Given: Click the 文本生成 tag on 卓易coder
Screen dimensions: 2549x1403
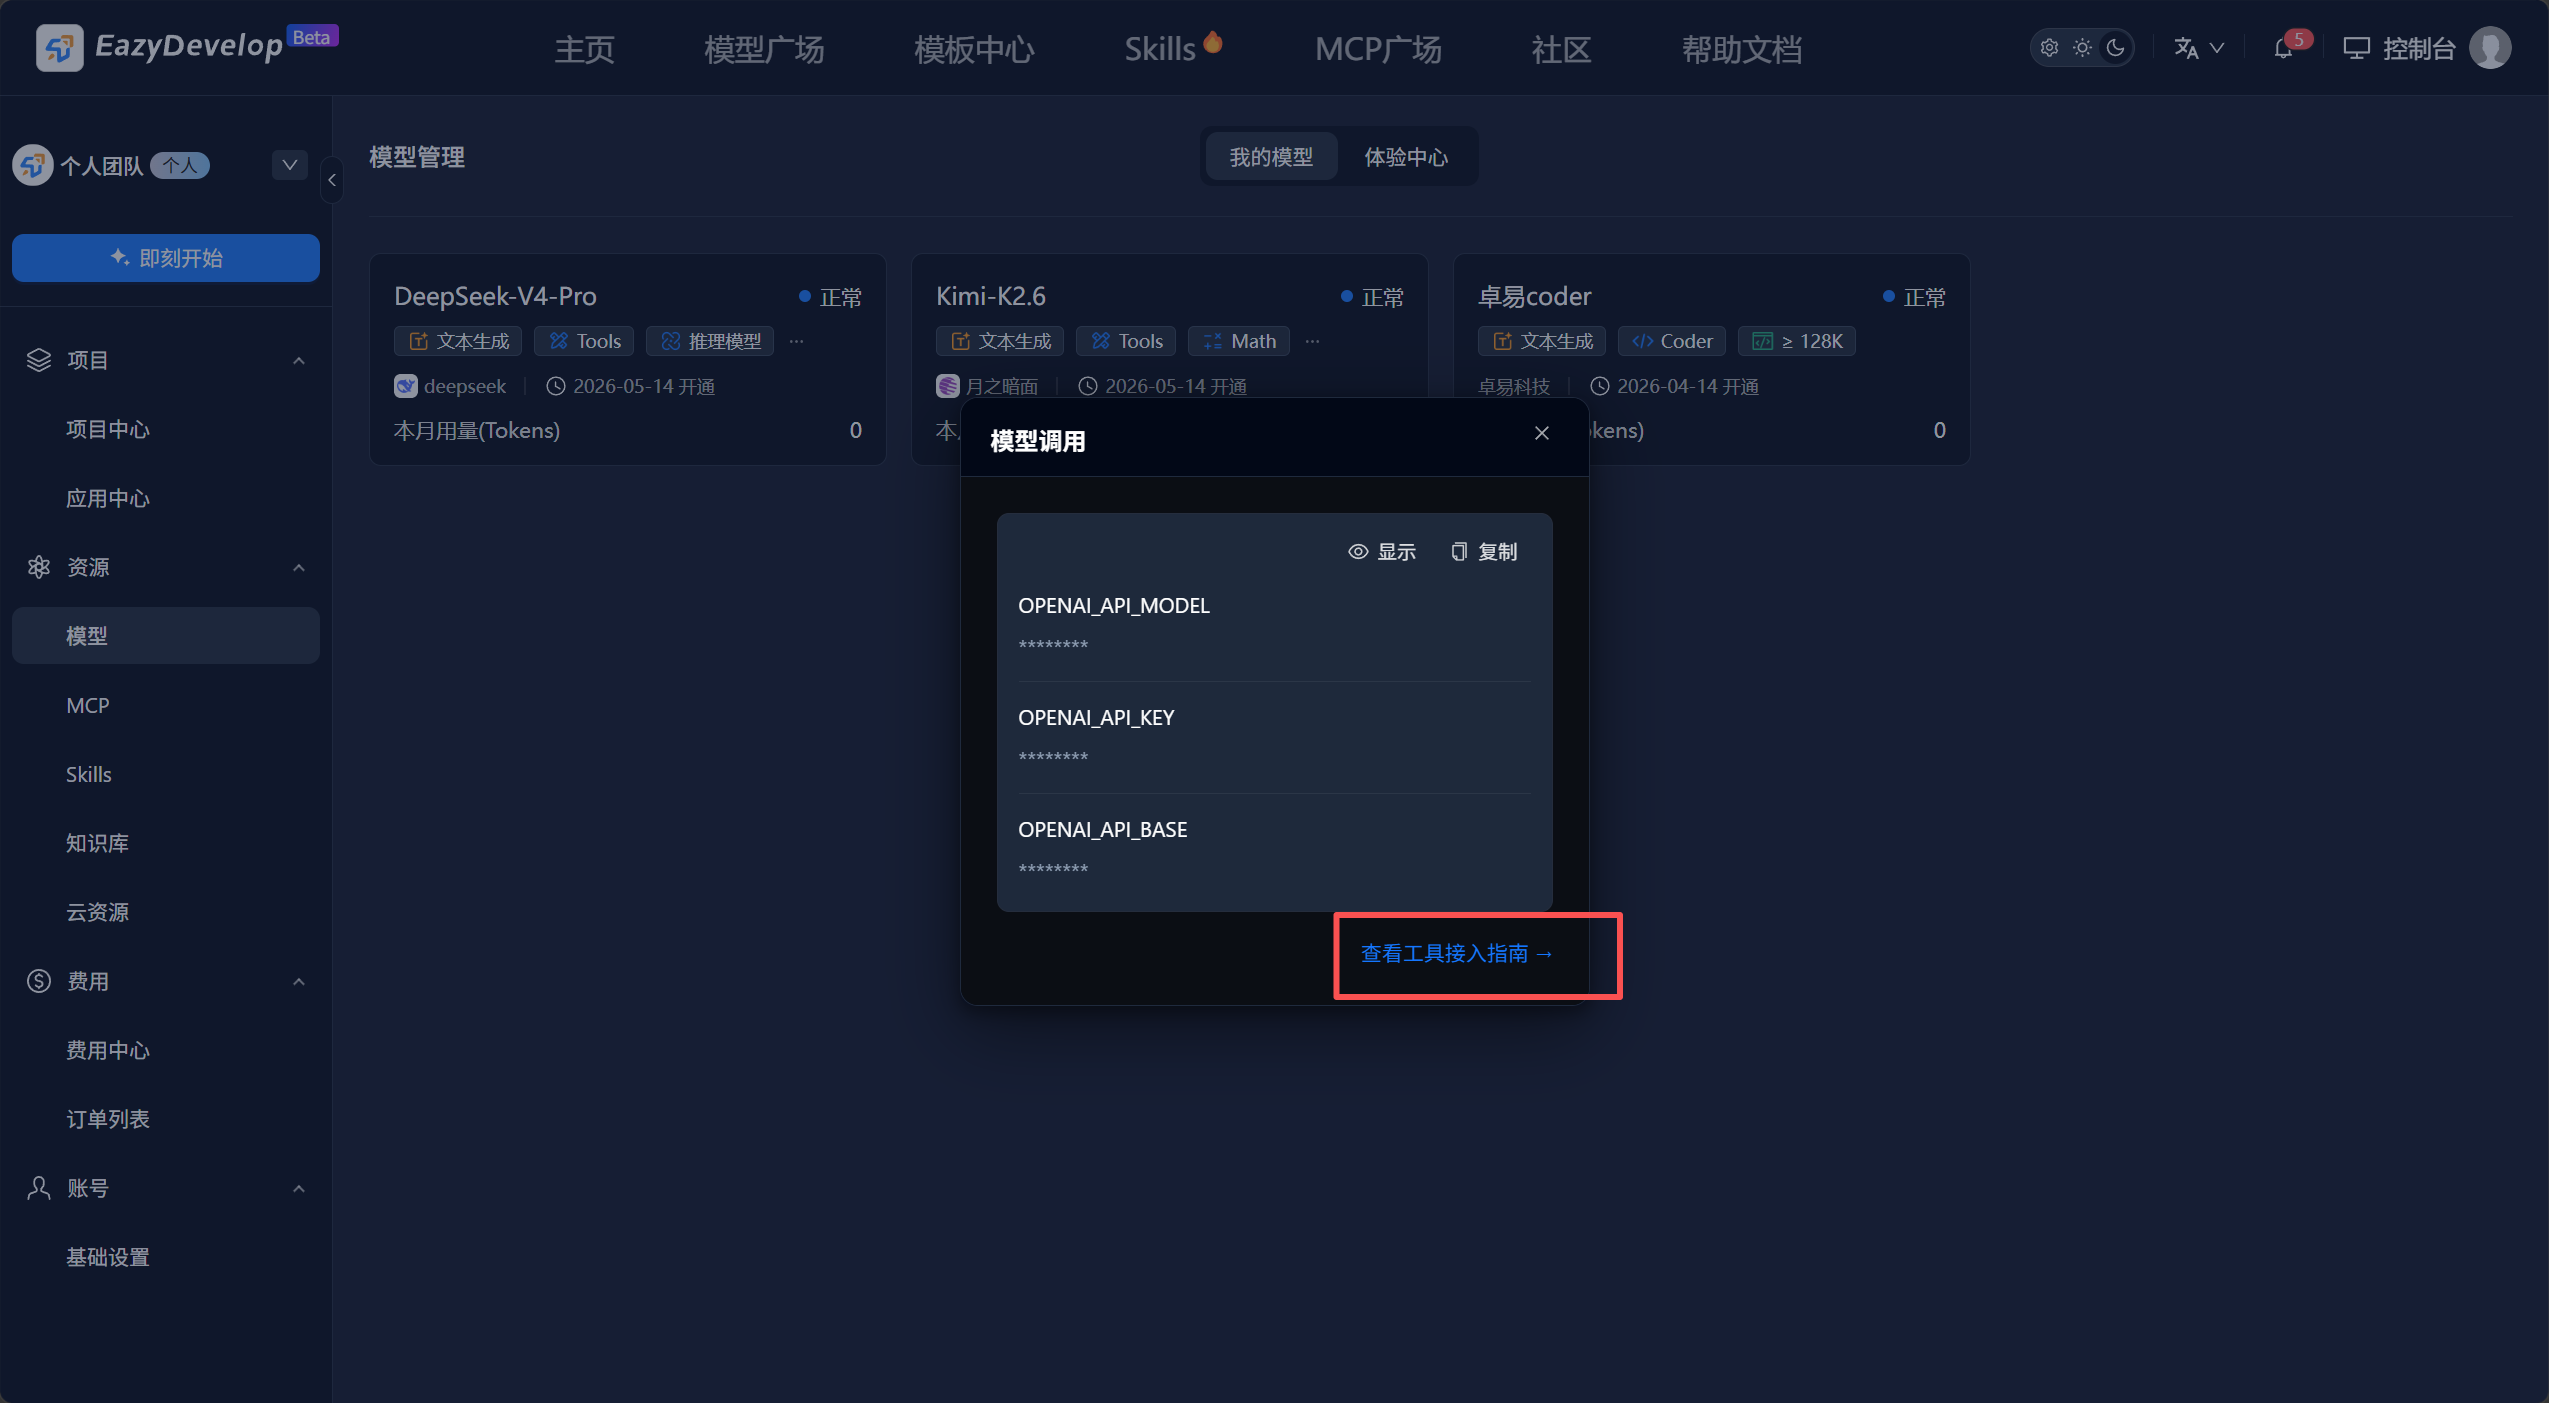Looking at the screenshot, I should (1542, 341).
